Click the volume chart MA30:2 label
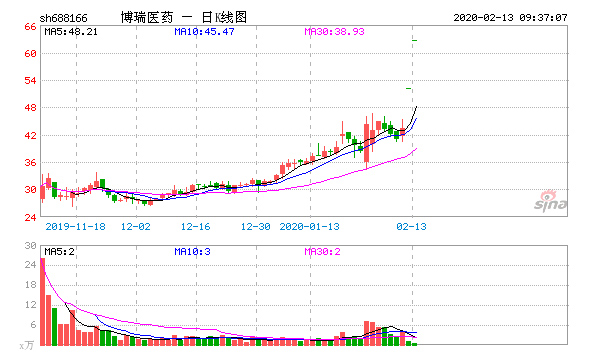The image size is (589, 361). point(322,252)
